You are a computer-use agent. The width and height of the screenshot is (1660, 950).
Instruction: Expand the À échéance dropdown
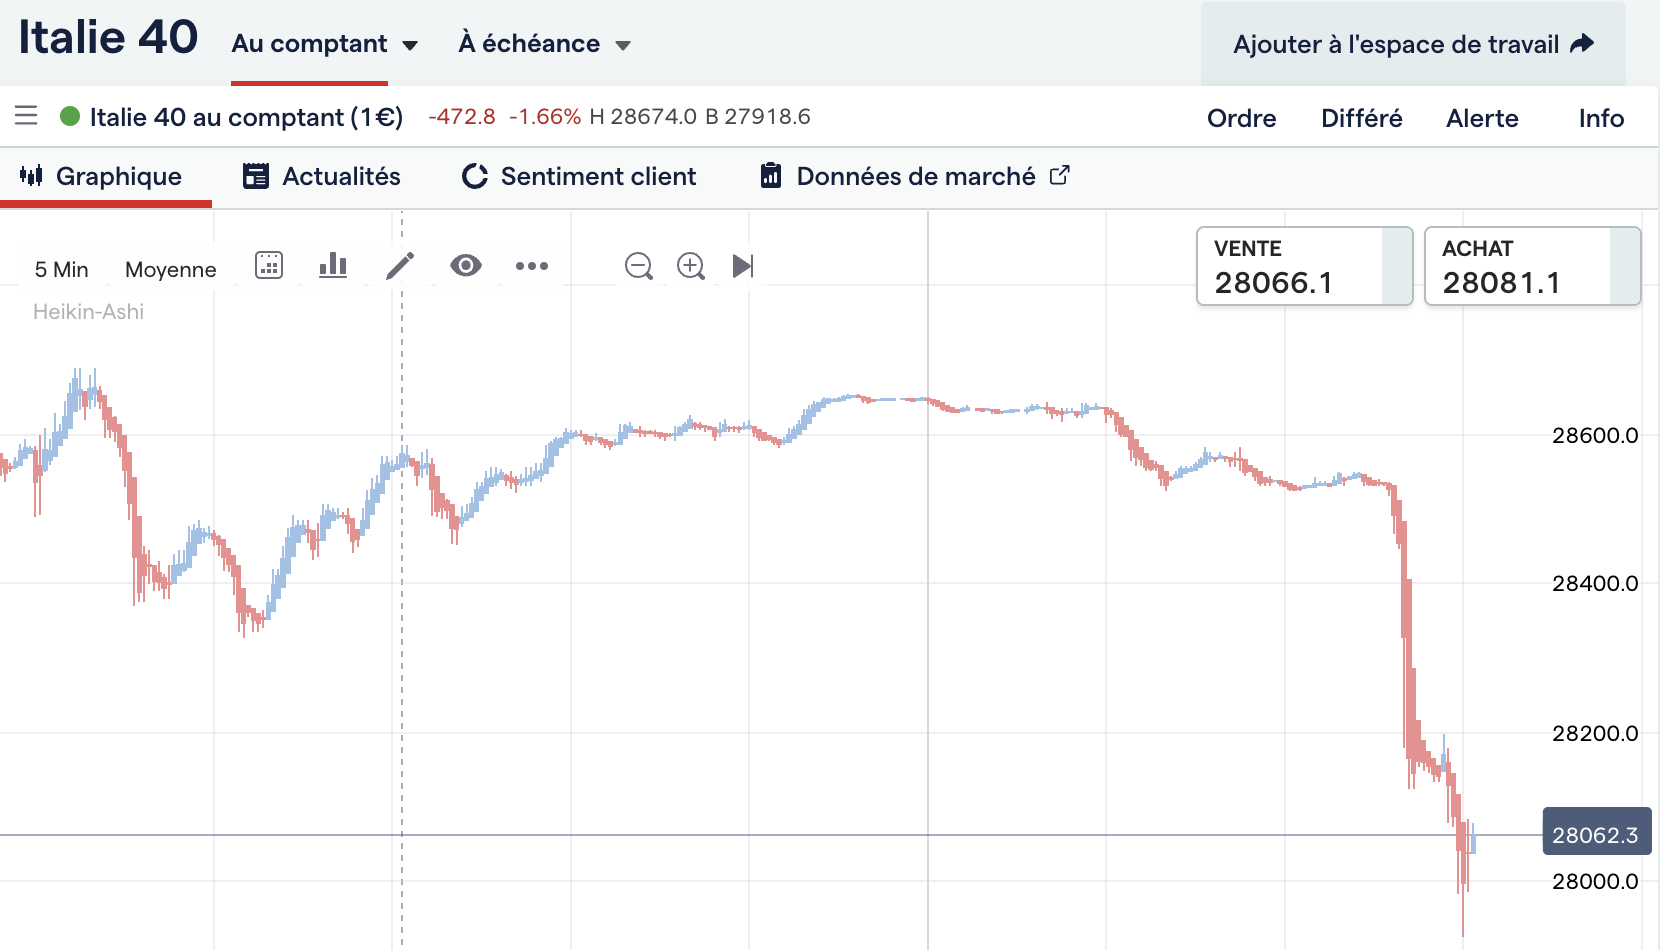click(x=544, y=44)
